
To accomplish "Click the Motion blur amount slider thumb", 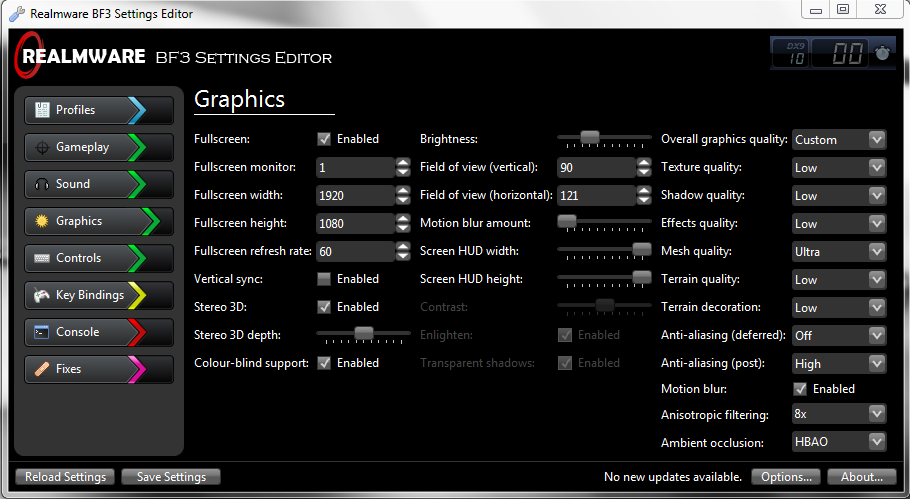I will click(x=567, y=220).
